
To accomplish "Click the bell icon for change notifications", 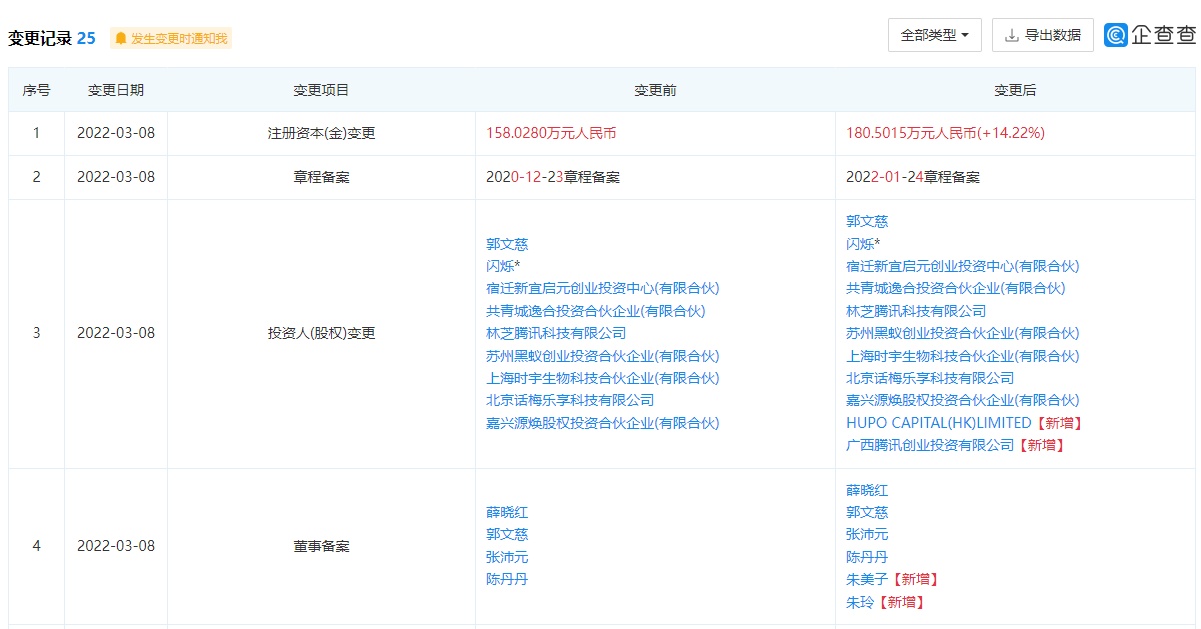I will click(x=121, y=38).
